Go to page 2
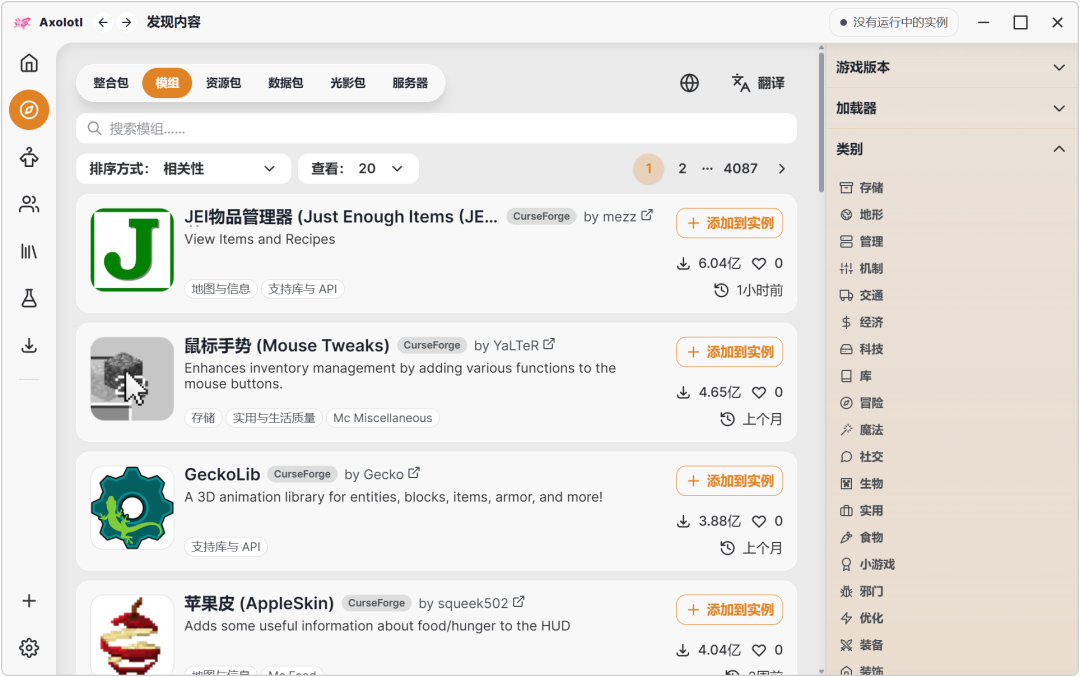Image resolution: width=1080 pixels, height=677 pixels. [x=682, y=169]
